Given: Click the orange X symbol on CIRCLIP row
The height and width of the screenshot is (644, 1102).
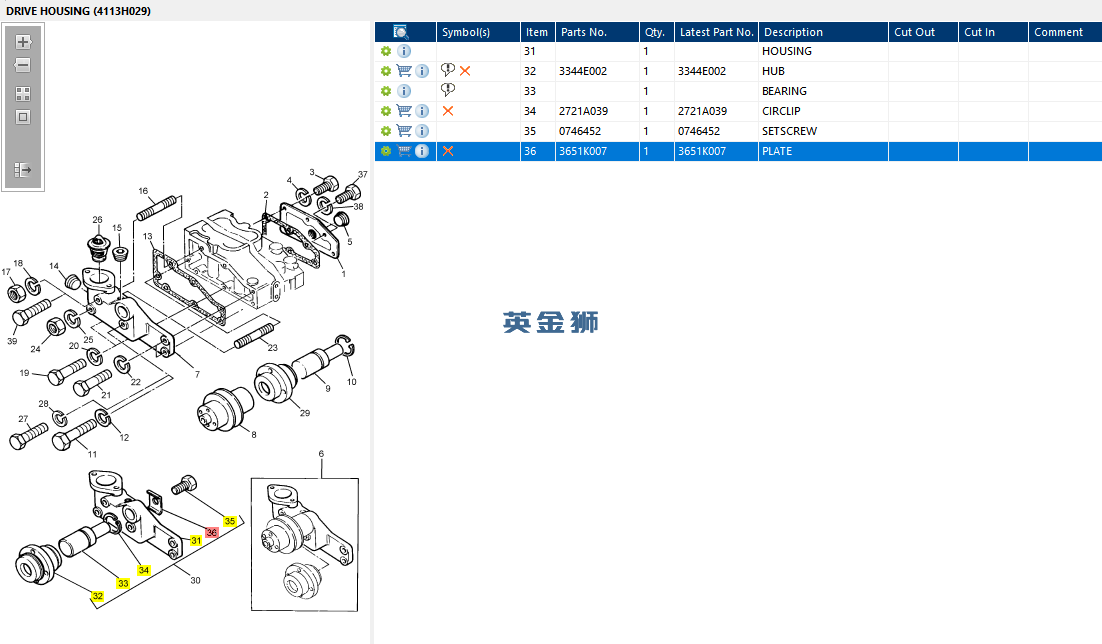Looking at the screenshot, I should 448,111.
